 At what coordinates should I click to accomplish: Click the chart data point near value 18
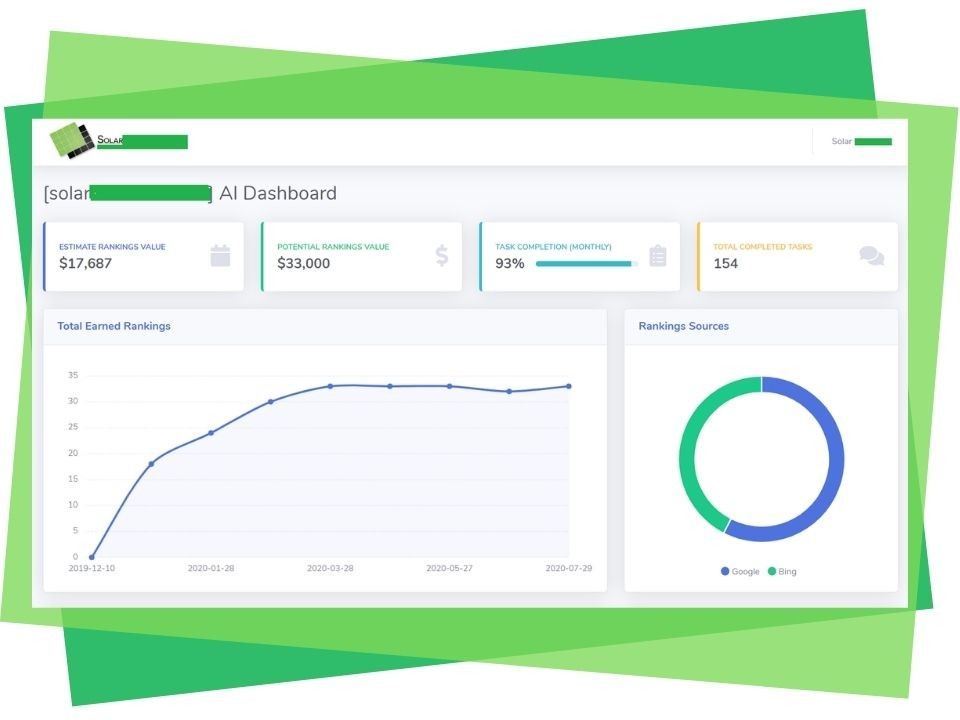click(x=151, y=464)
